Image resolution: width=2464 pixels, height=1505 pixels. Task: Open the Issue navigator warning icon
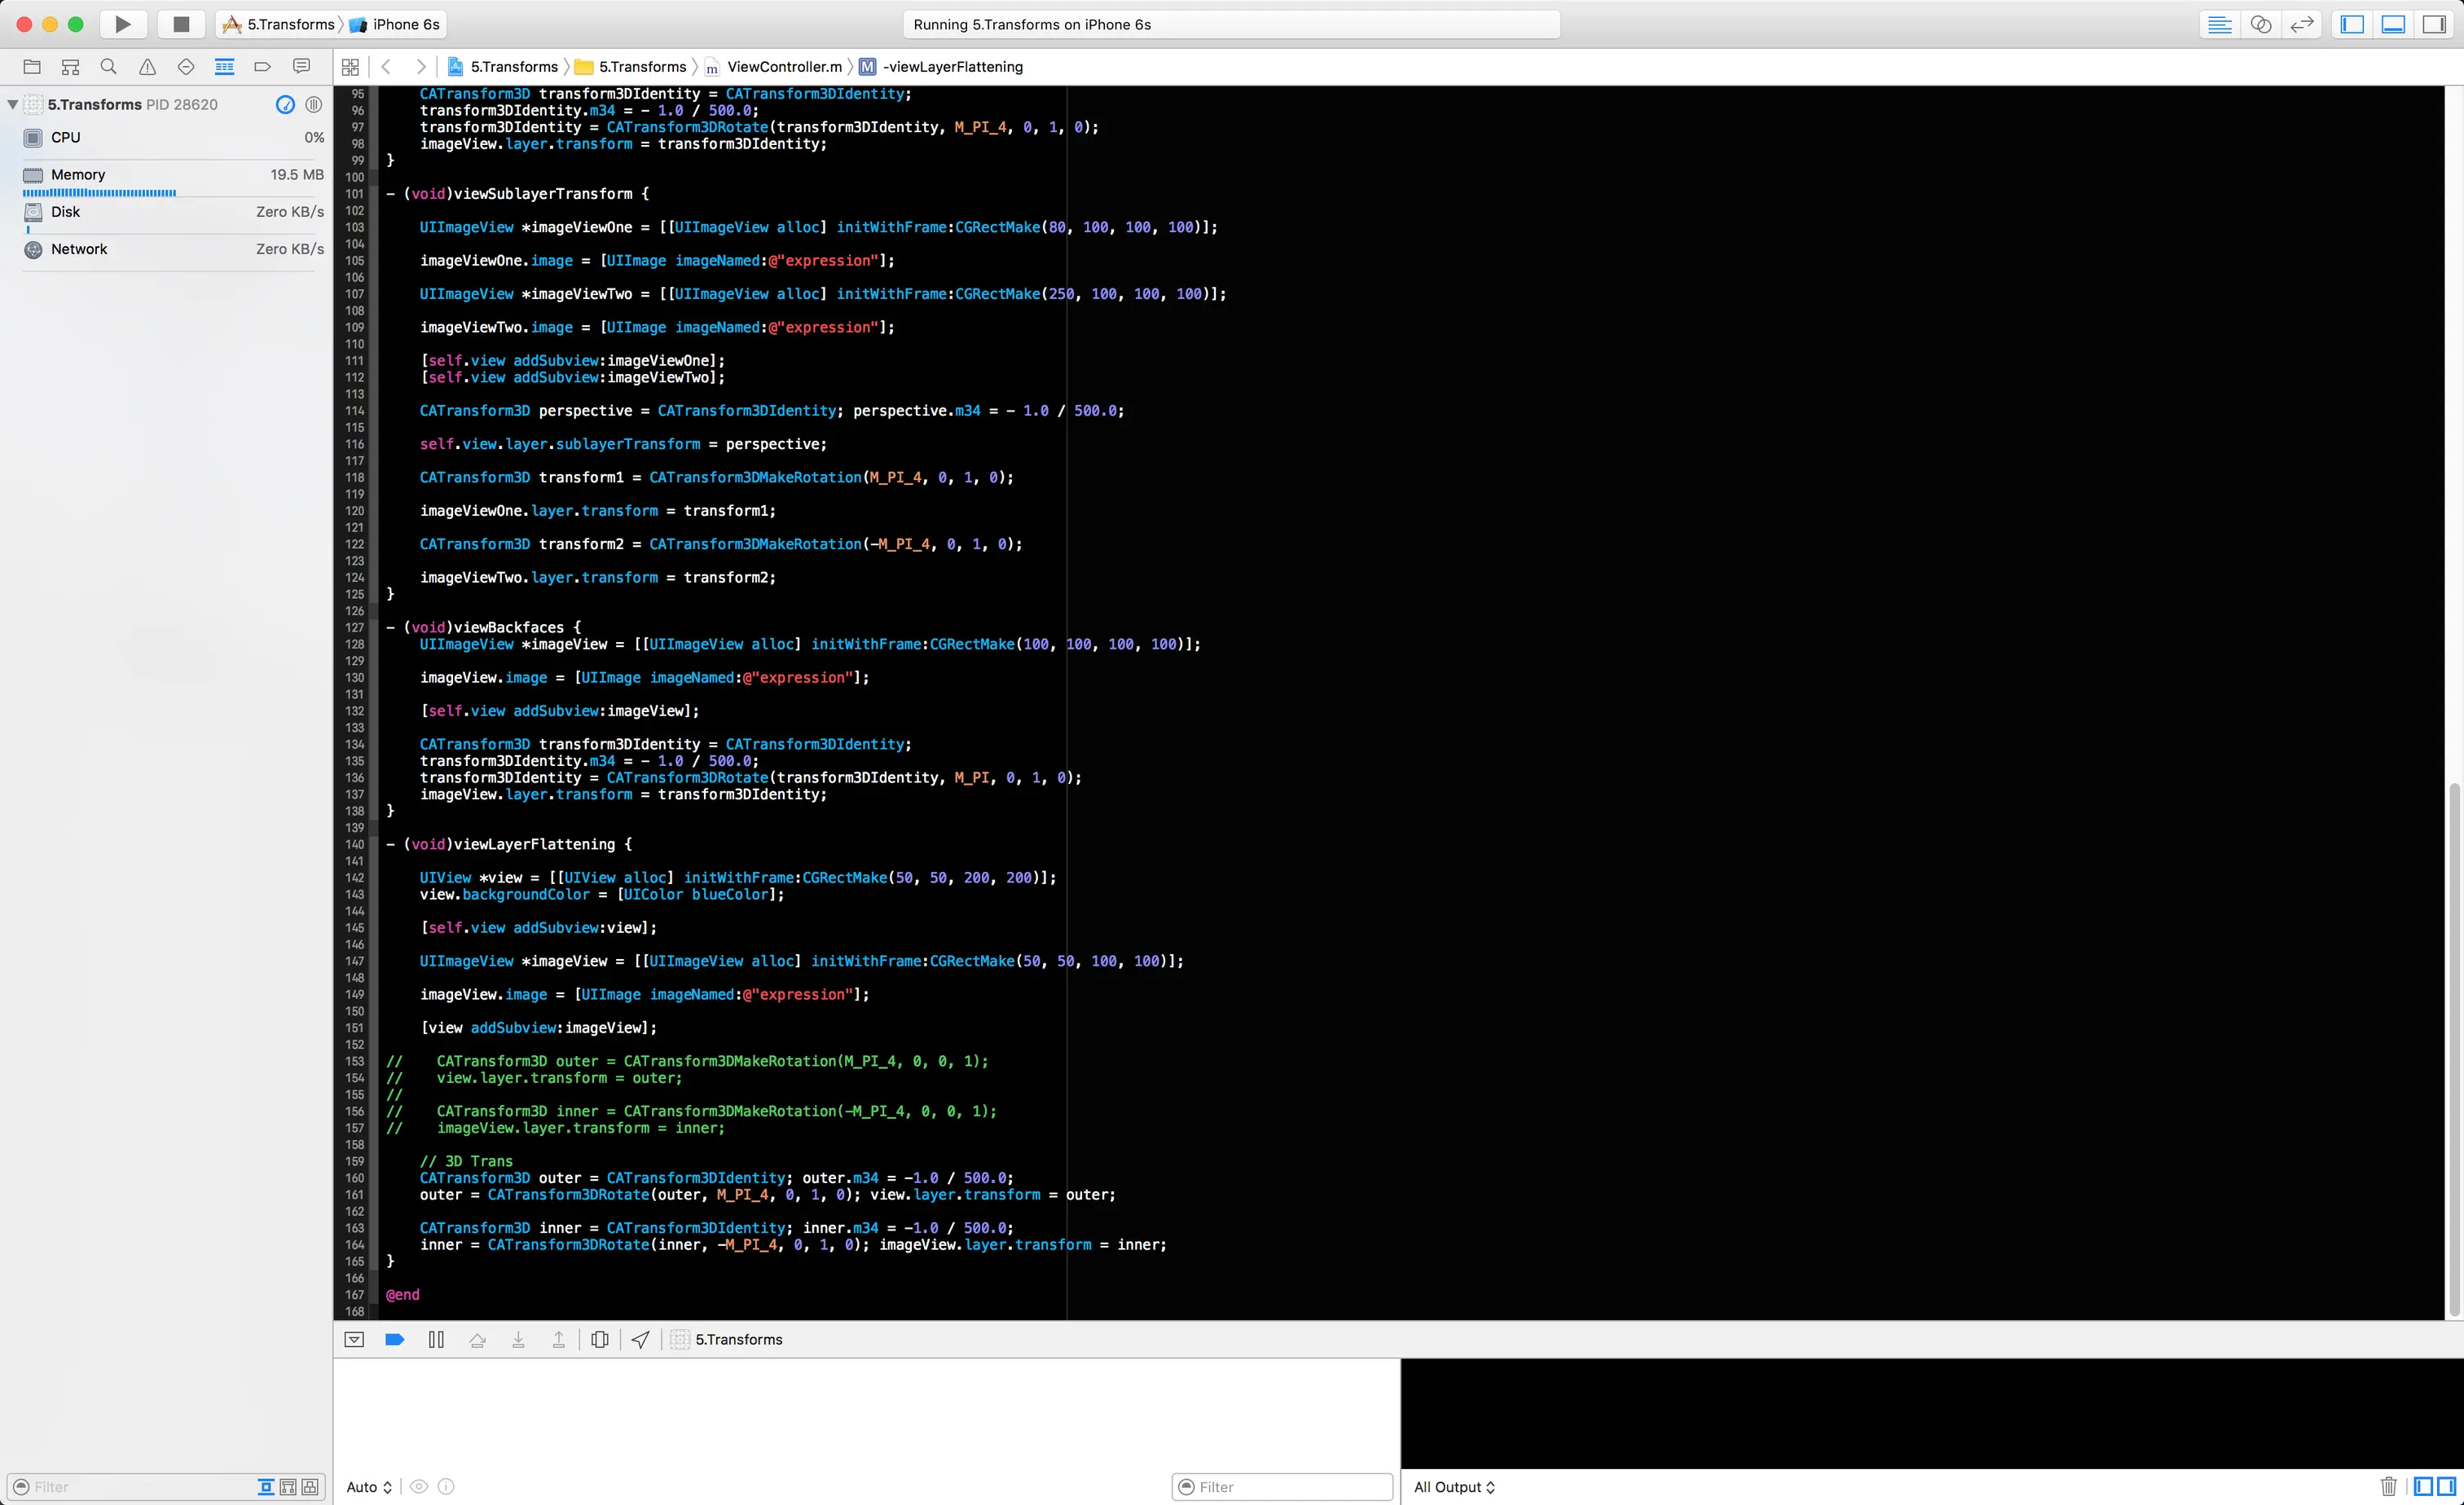(147, 67)
